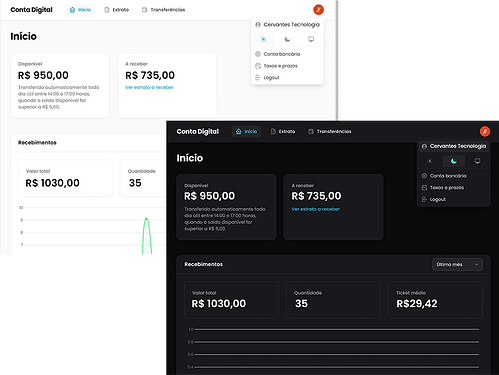The image size is (499, 375).
Task: Open Transferências tab in light window
Action: [x=163, y=10]
